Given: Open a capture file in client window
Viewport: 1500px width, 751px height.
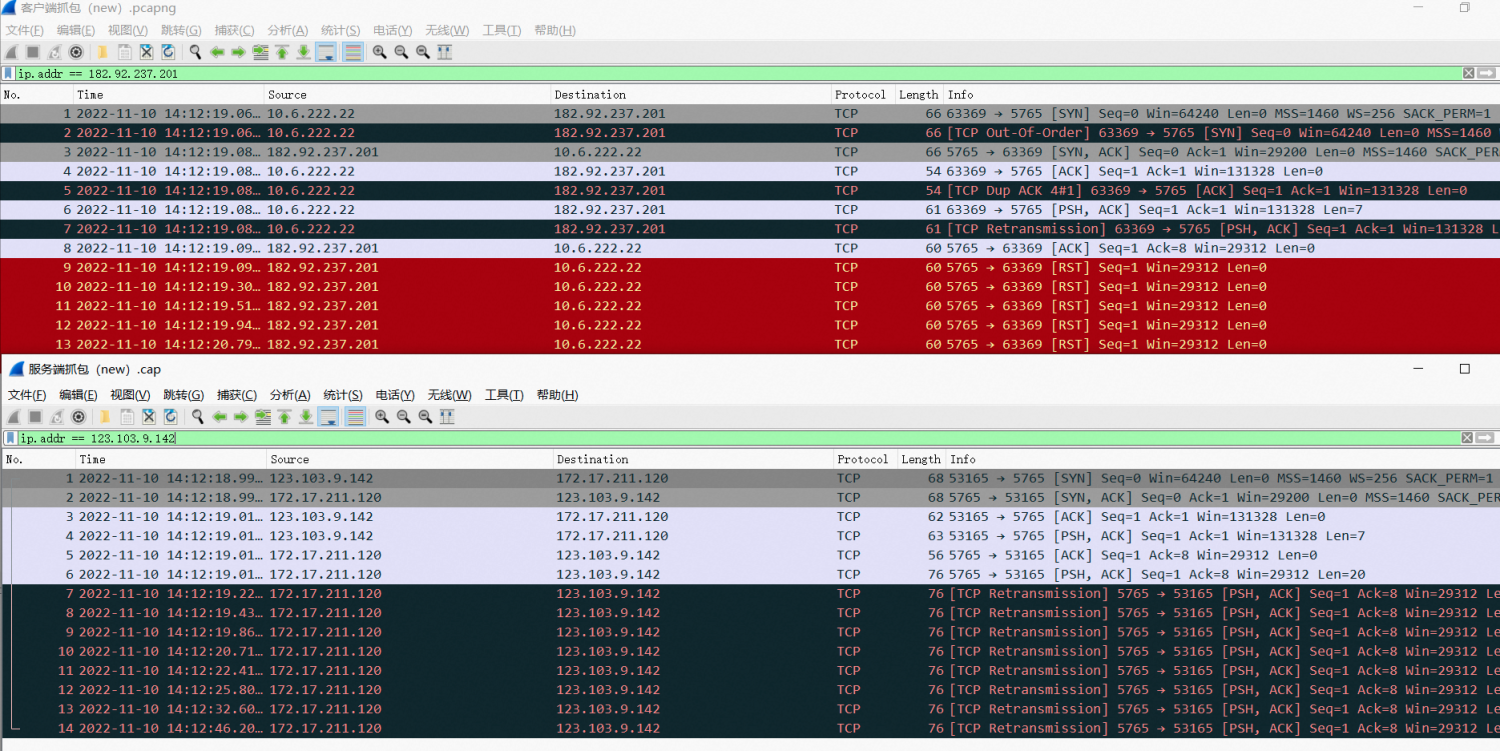Looking at the screenshot, I should click(x=102, y=52).
